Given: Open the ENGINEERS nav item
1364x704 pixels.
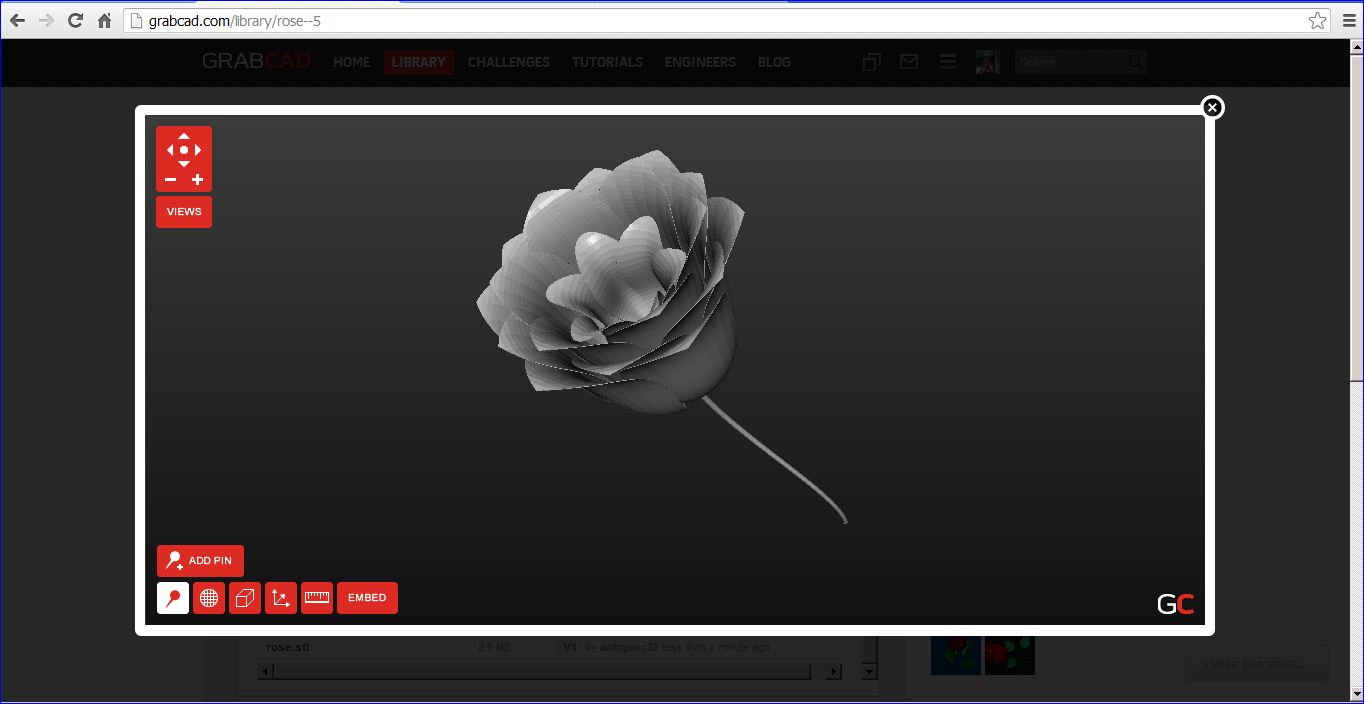Looking at the screenshot, I should coord(700,62).
